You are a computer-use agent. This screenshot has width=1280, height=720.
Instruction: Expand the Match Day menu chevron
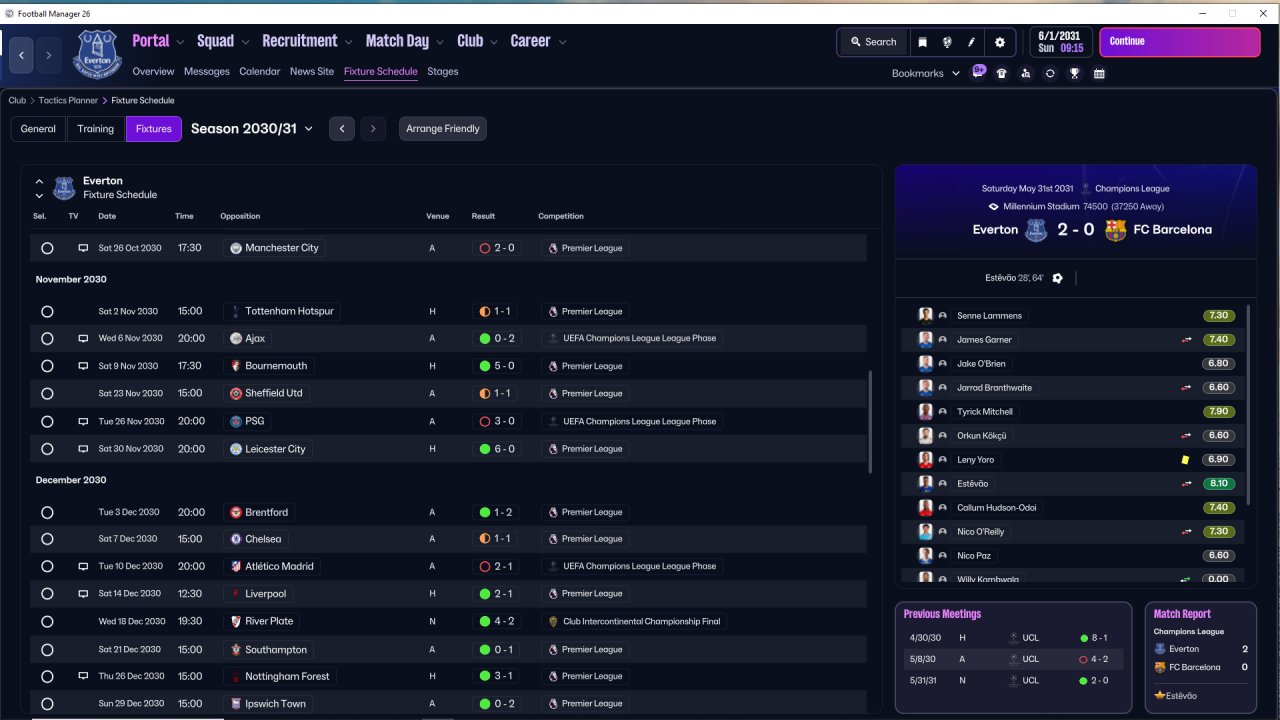(439, 42)
